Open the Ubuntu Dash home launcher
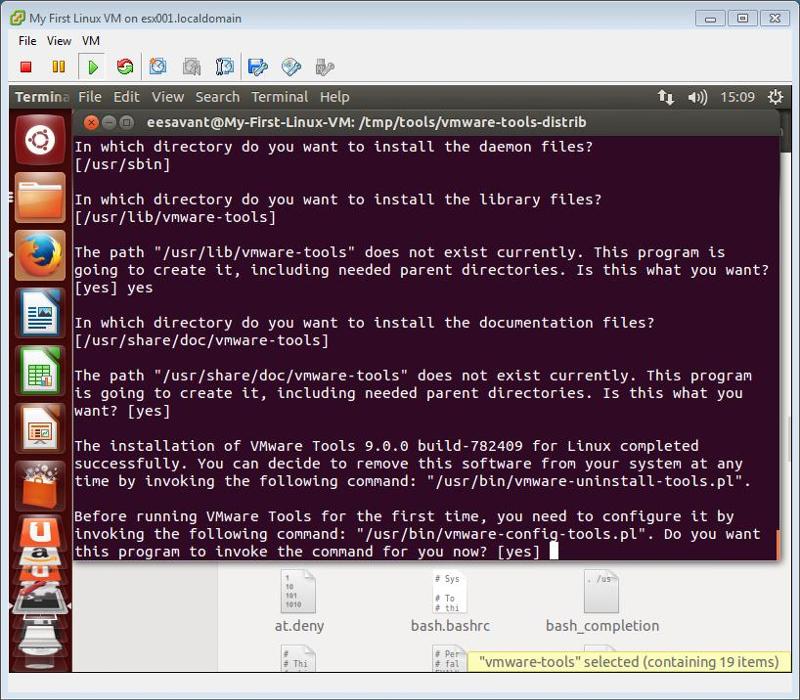Viewport: 800px width, 700px height. [40, 140]
